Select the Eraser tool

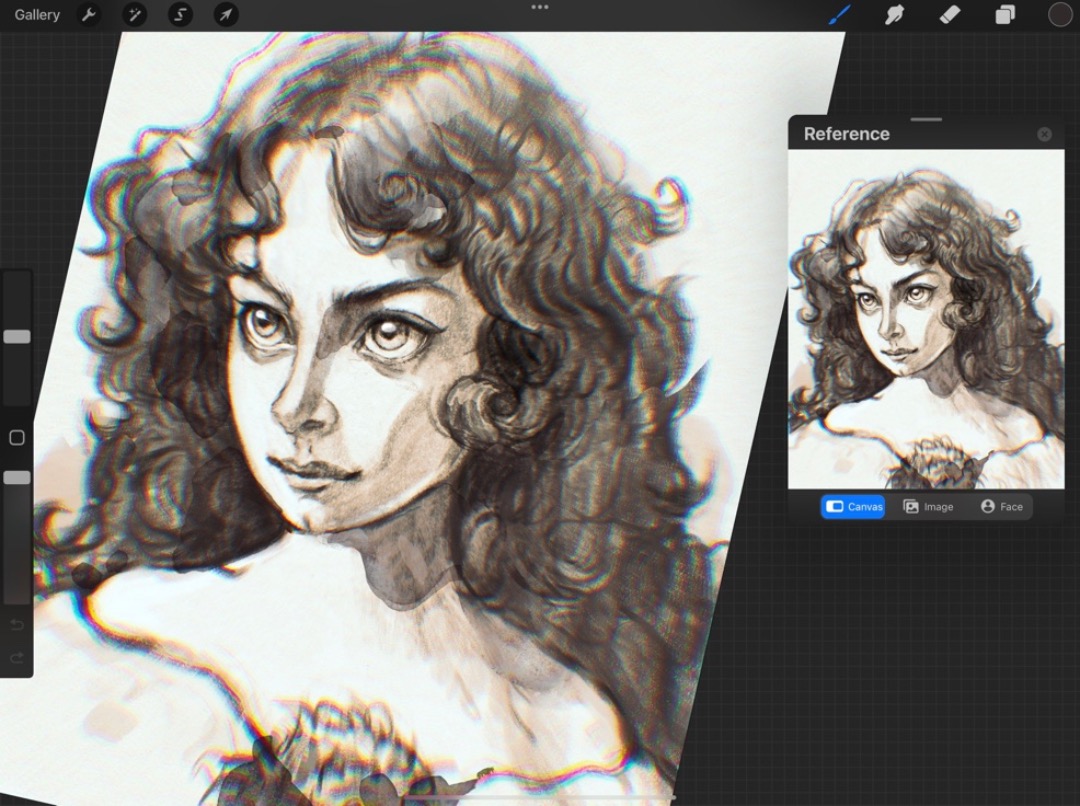[950, 14]
